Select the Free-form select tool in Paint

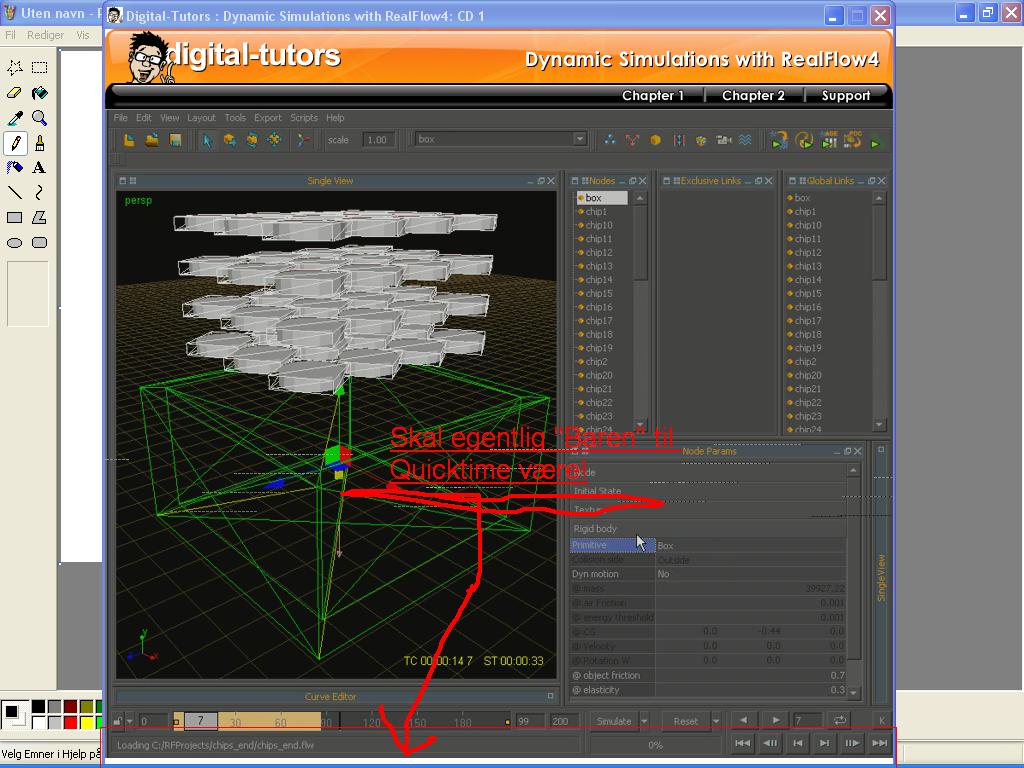[x=14, y=67]
